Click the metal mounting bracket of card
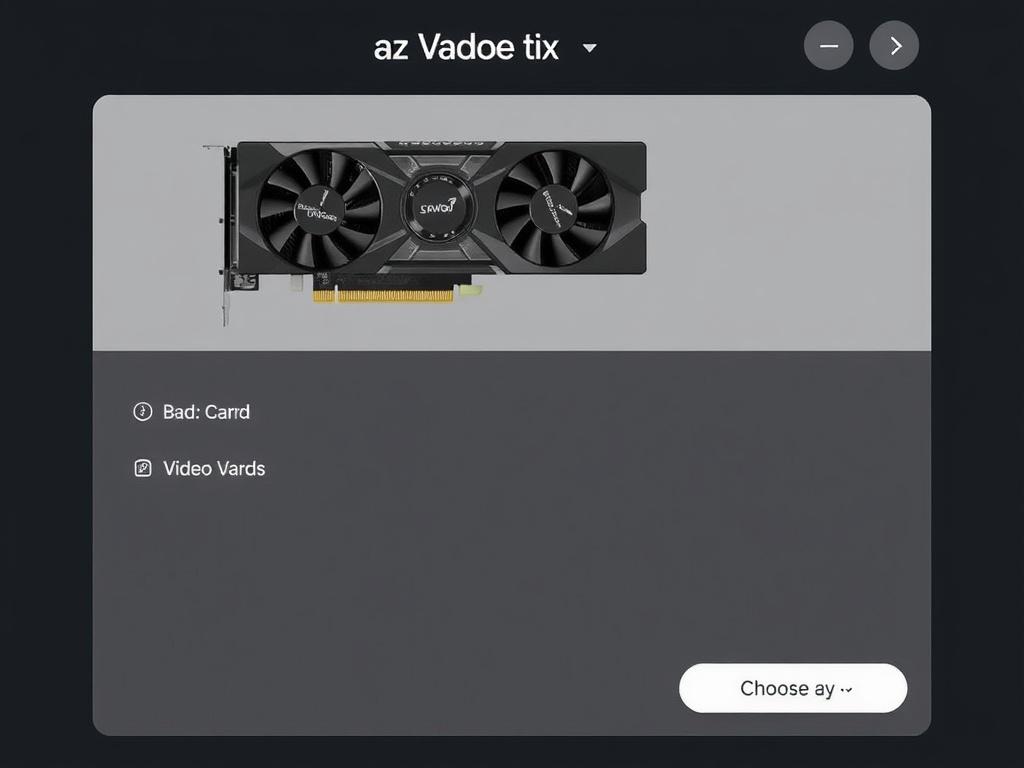Viewport: 1024px width, 768px height. click(x=226, y=235)
